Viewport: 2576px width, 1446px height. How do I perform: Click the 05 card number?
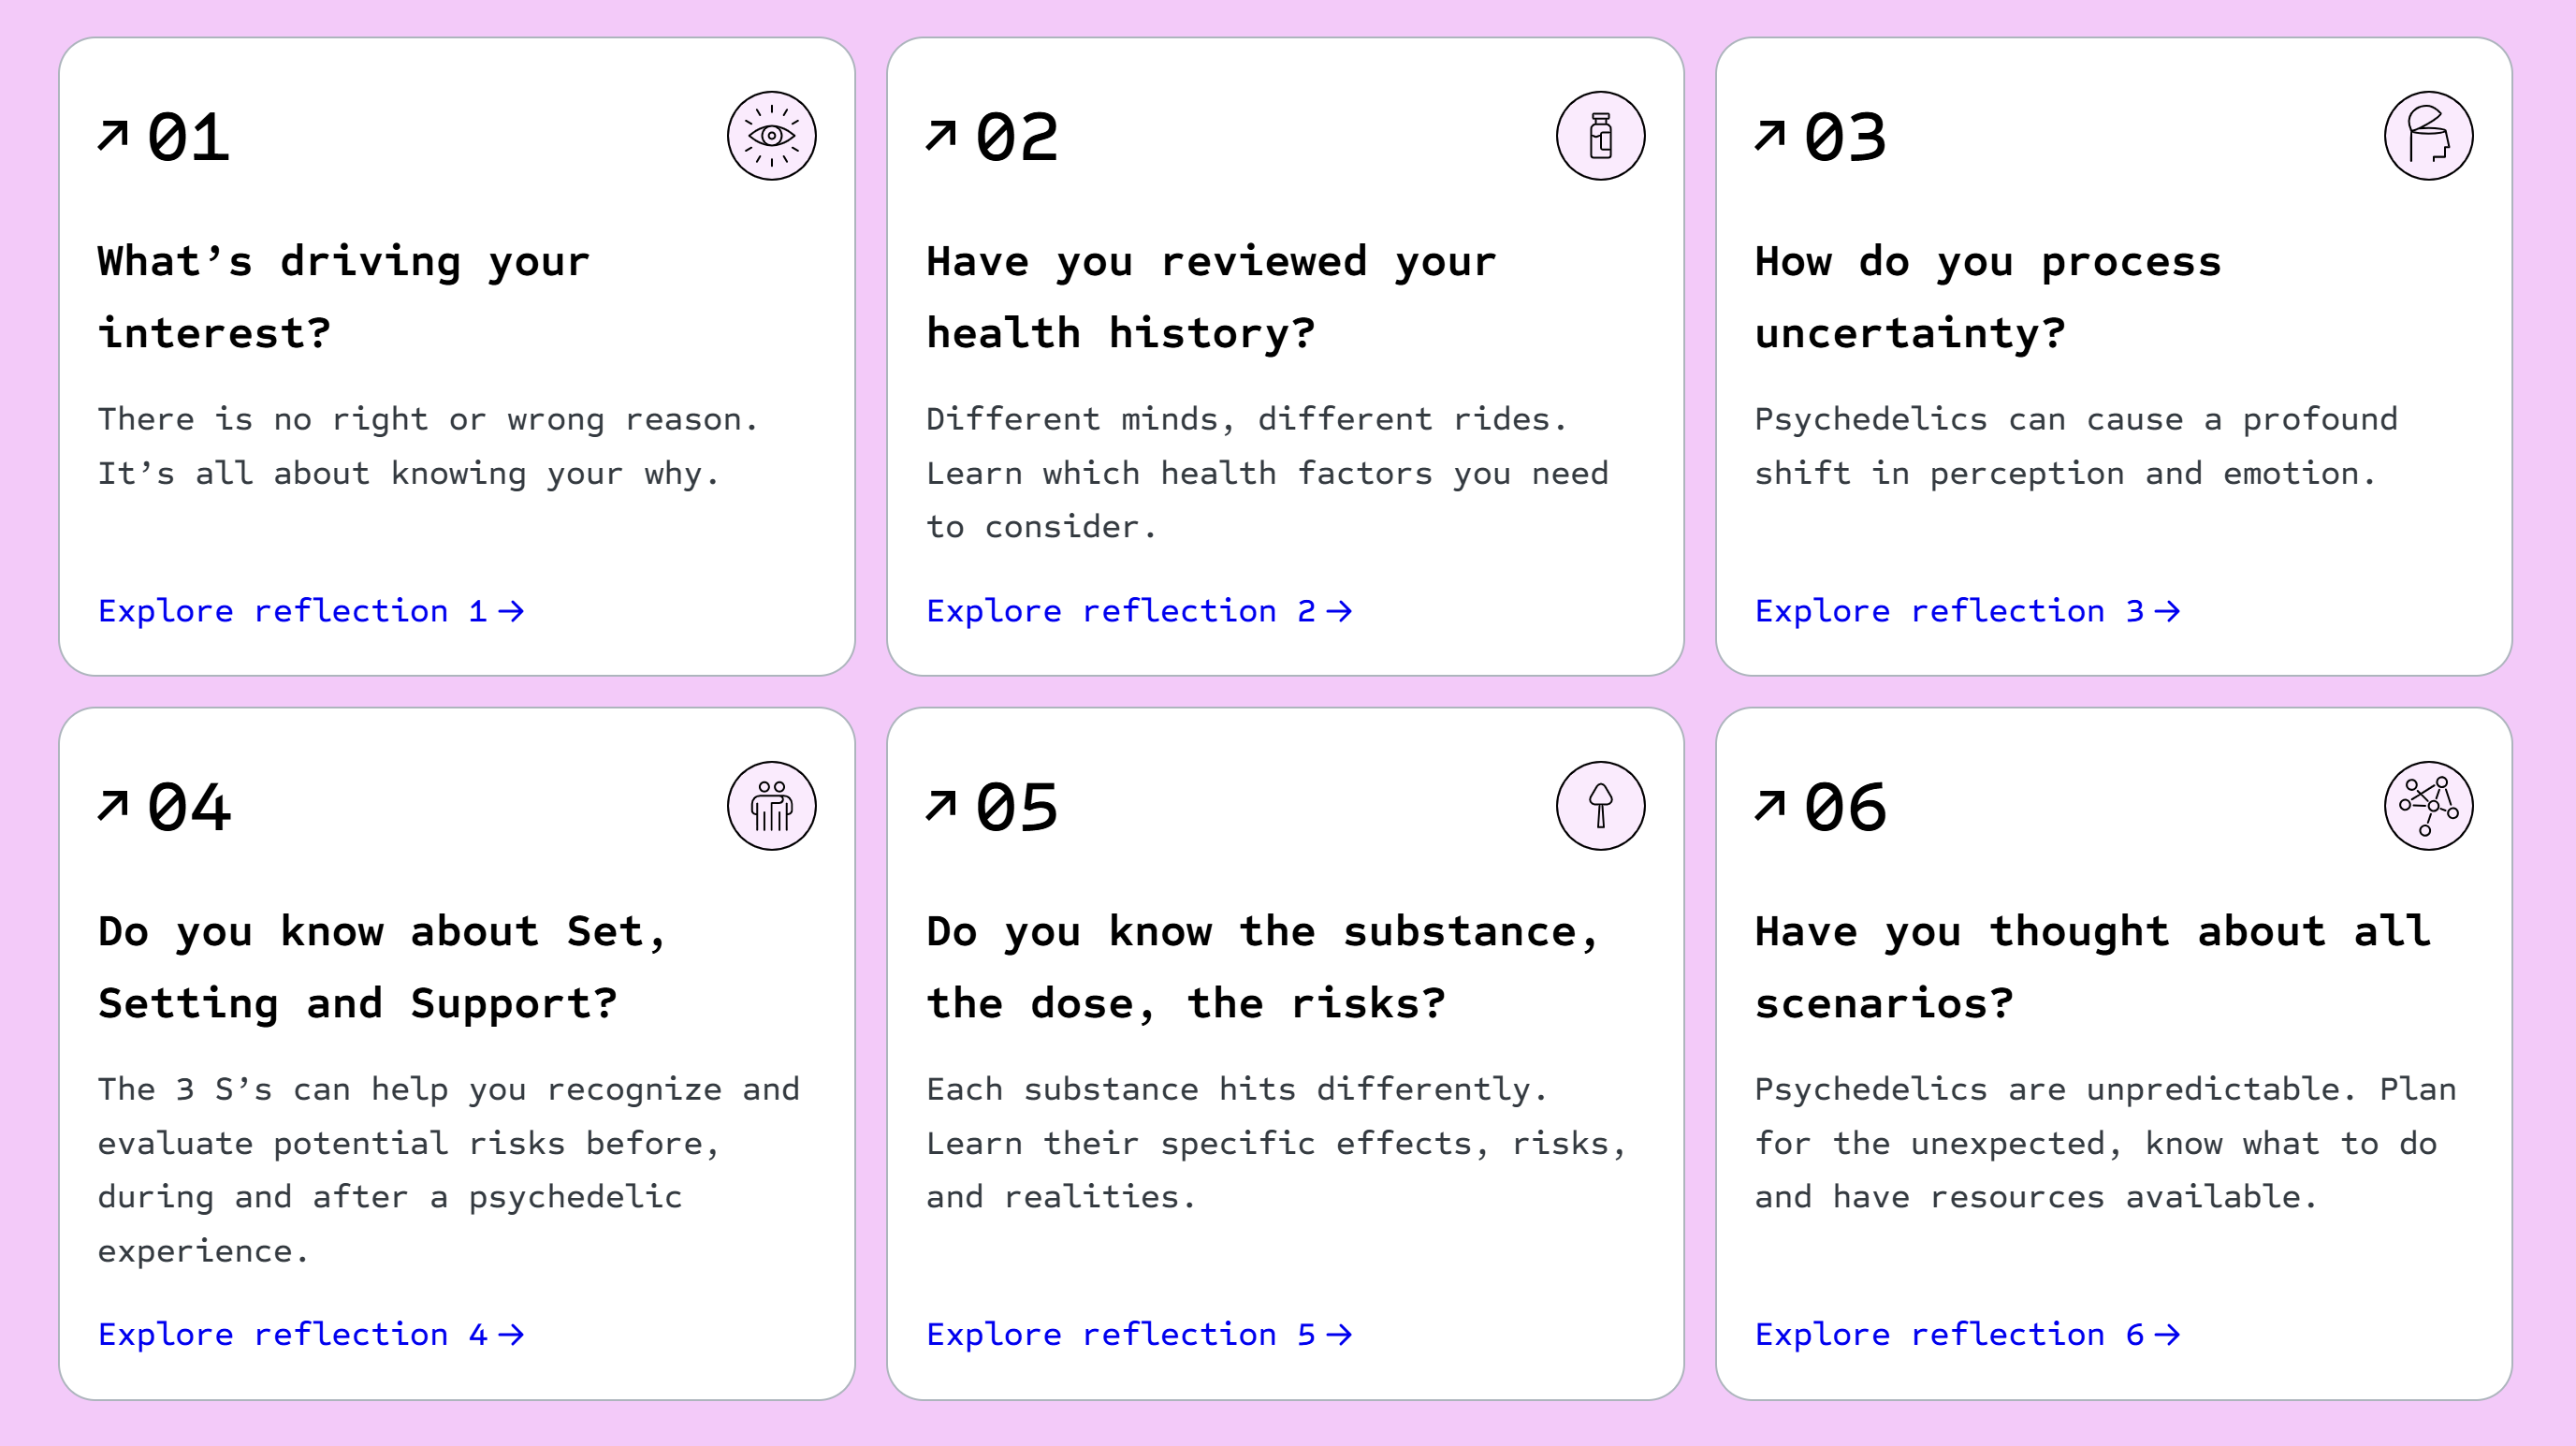(x=1016, y=807)
